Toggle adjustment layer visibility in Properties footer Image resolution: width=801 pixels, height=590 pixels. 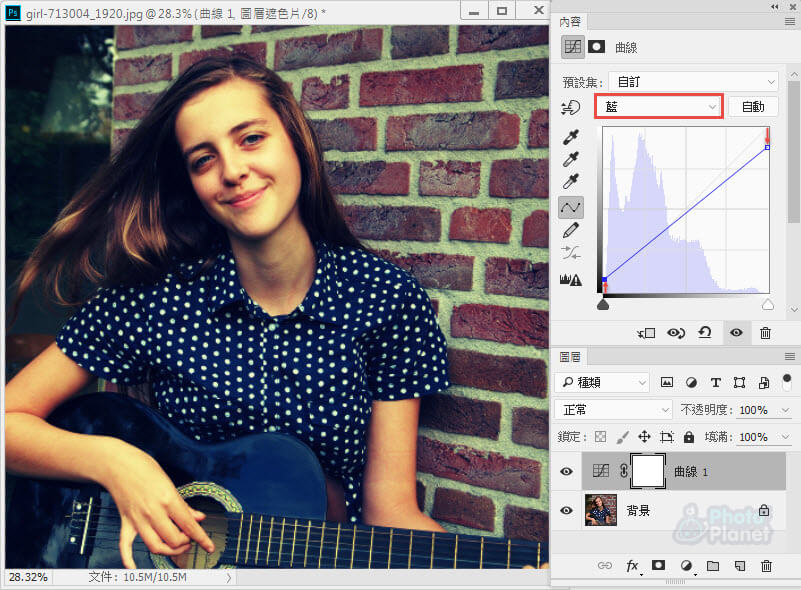click(736, 333)
